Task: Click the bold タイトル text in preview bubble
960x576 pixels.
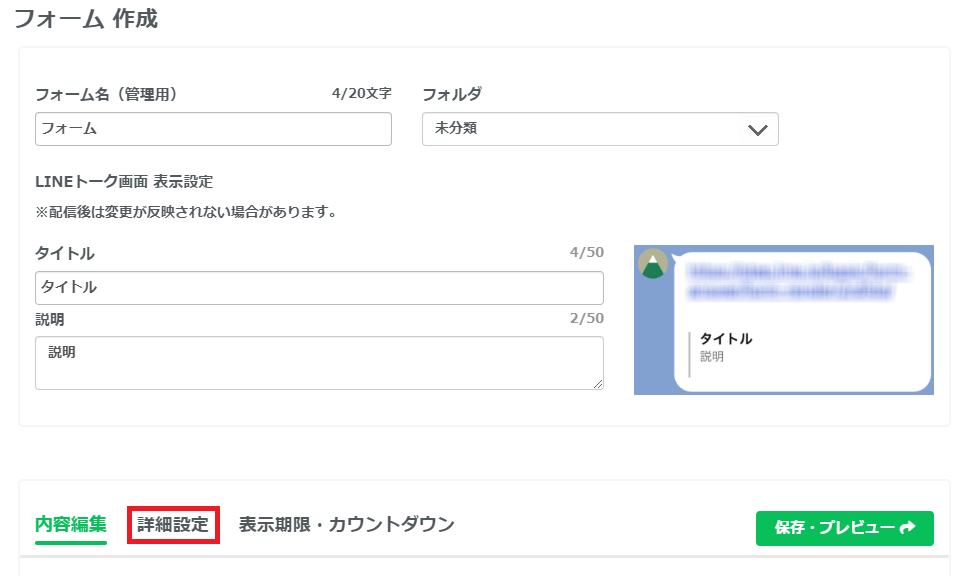Action: click(726, 339)
